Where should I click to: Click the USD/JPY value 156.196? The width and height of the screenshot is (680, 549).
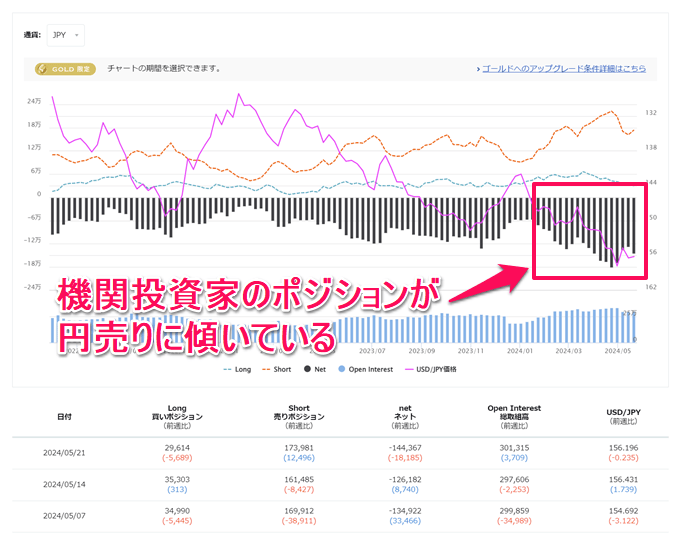tap(623, 448)
